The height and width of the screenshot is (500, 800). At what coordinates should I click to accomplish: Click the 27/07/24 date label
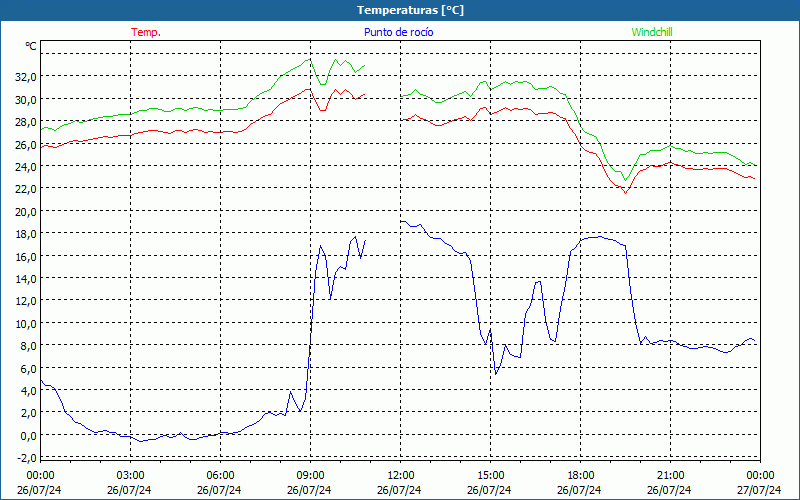[x=760, y=490]
